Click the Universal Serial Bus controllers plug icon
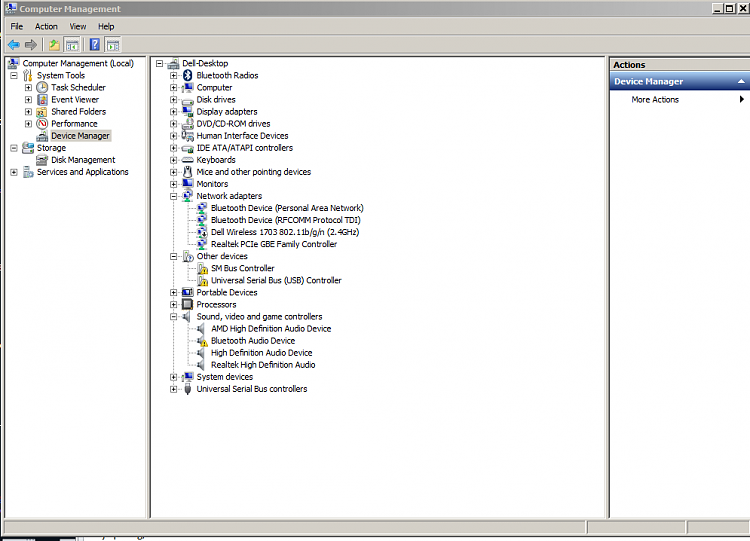750x541 pixels. click(188, 389)
